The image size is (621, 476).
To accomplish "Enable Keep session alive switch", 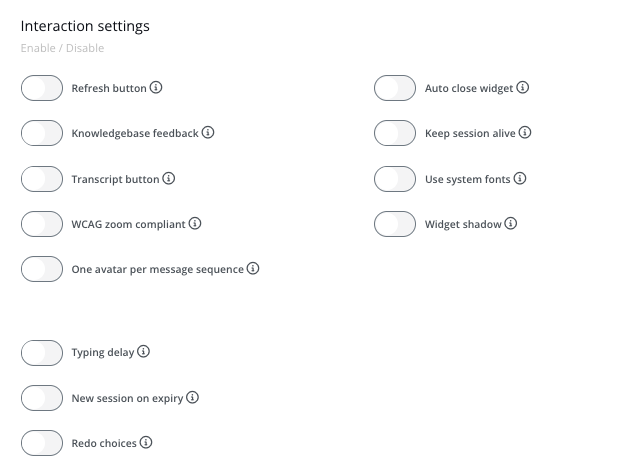I will click(x=395, y=133).
